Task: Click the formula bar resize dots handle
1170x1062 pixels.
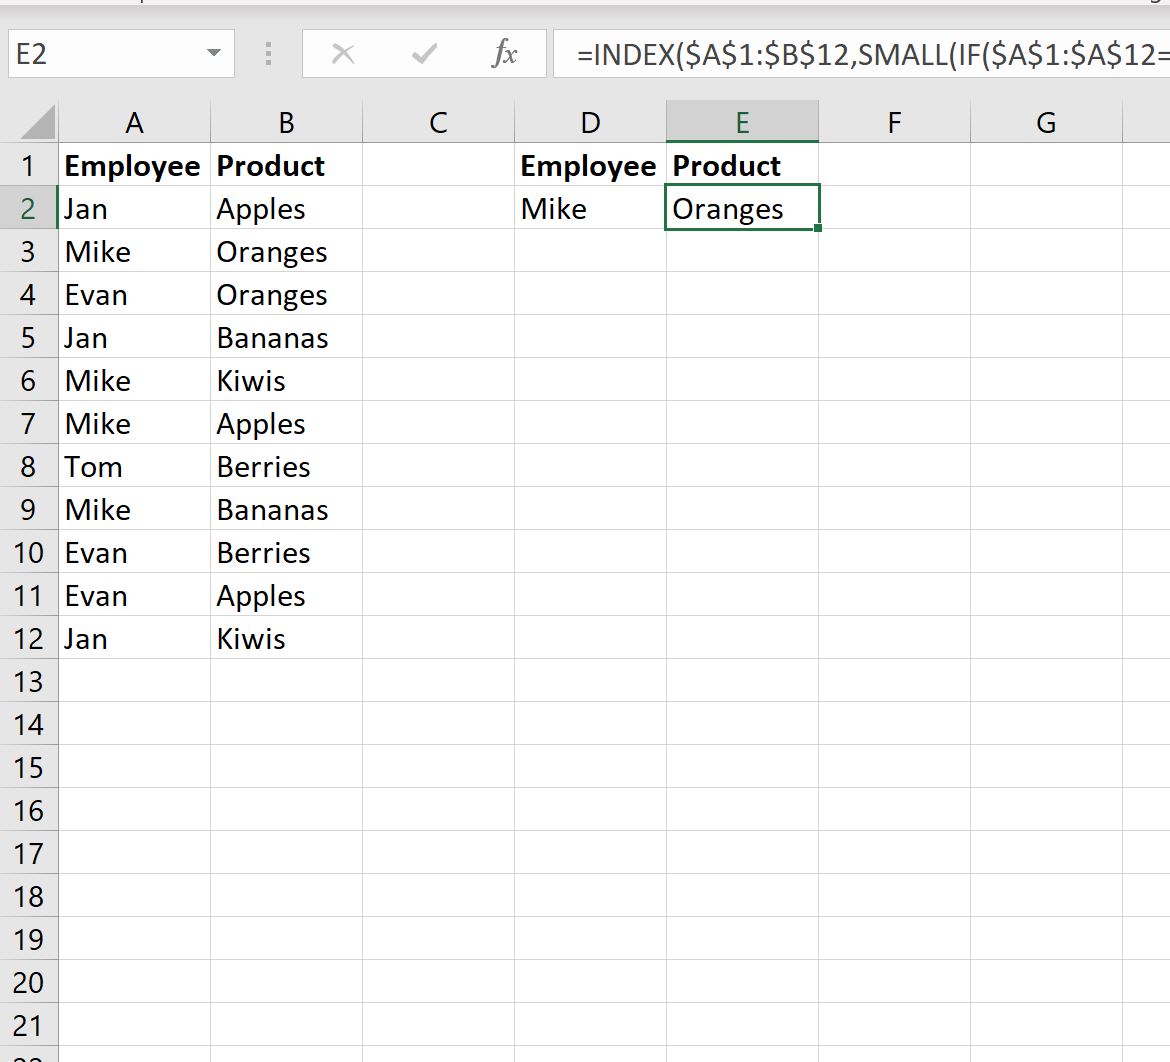Action: click(269, 54)
